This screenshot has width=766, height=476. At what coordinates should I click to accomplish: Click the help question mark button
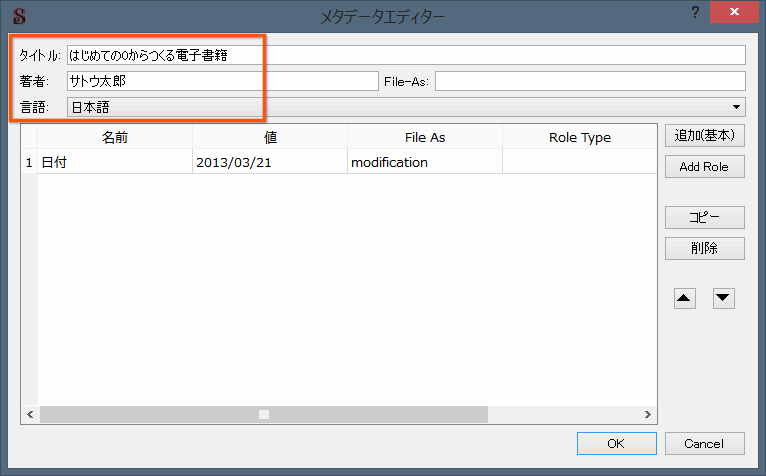point(694,12)
